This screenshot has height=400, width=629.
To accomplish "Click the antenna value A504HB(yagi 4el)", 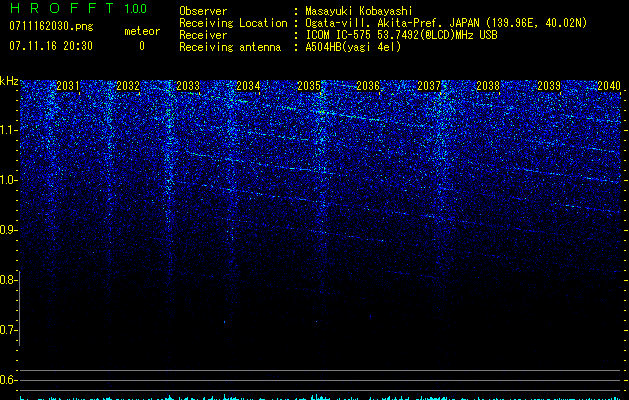I will (353, 47).
